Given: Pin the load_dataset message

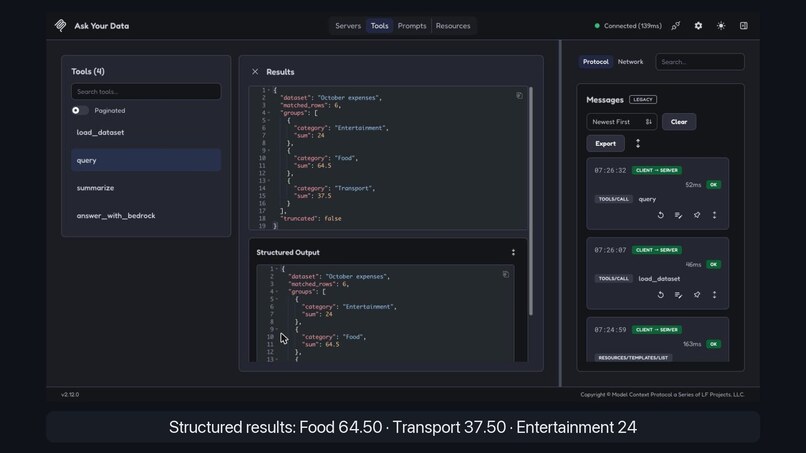Looking at the screenshot, I should [697, 295].
